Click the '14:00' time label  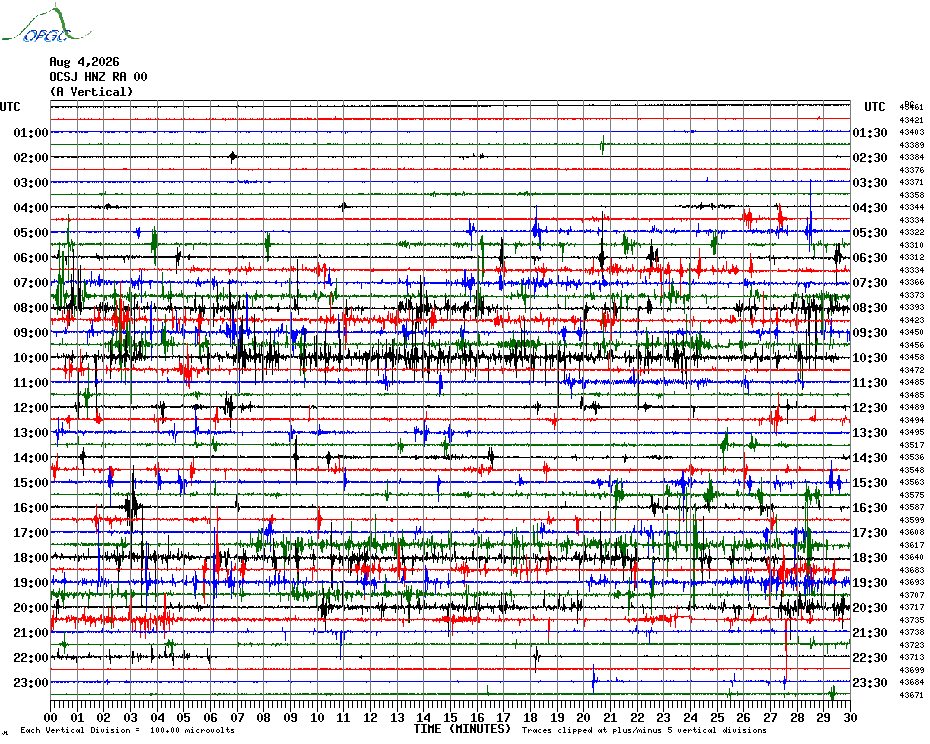click(x=31, y=457)
